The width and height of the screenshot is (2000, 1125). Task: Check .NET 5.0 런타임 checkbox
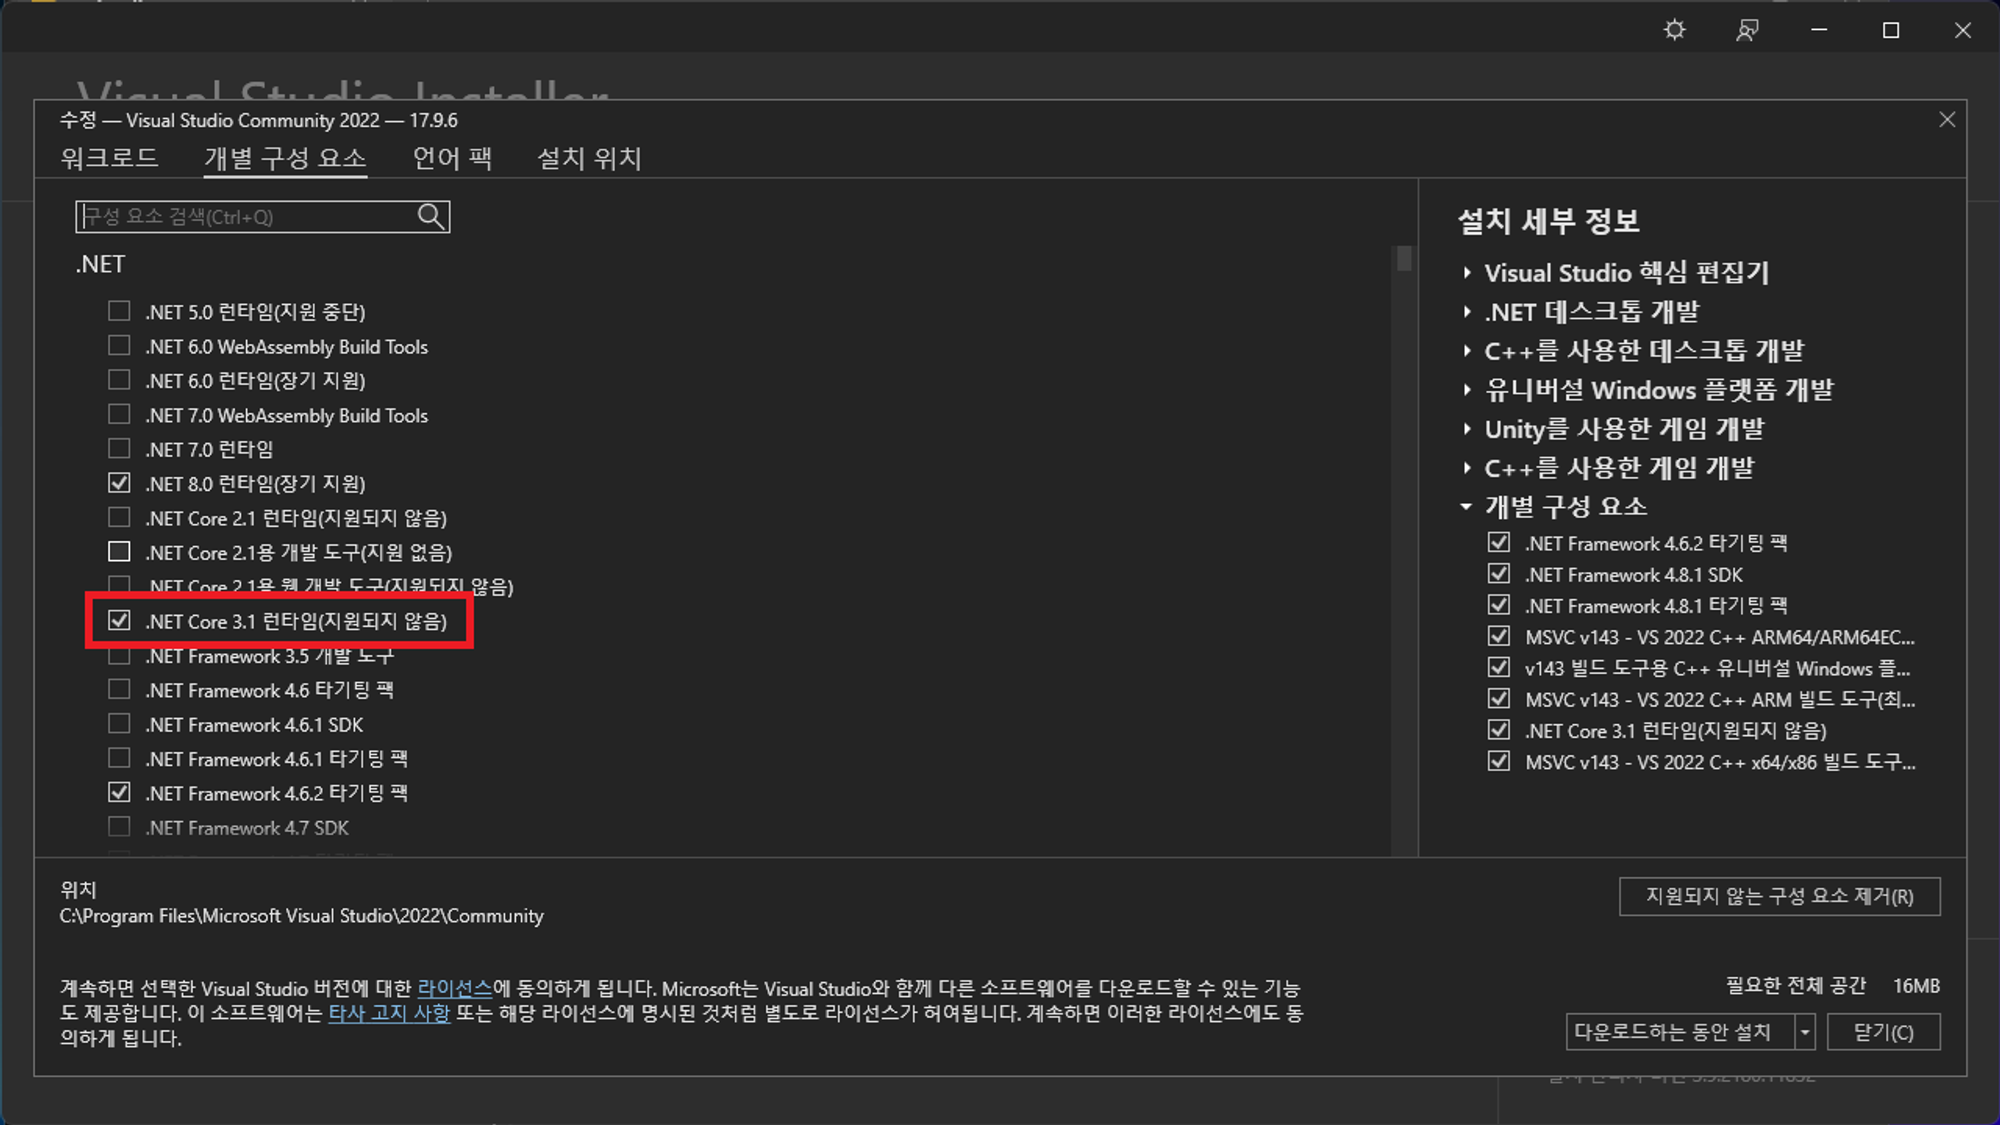[x=119, y=311]
